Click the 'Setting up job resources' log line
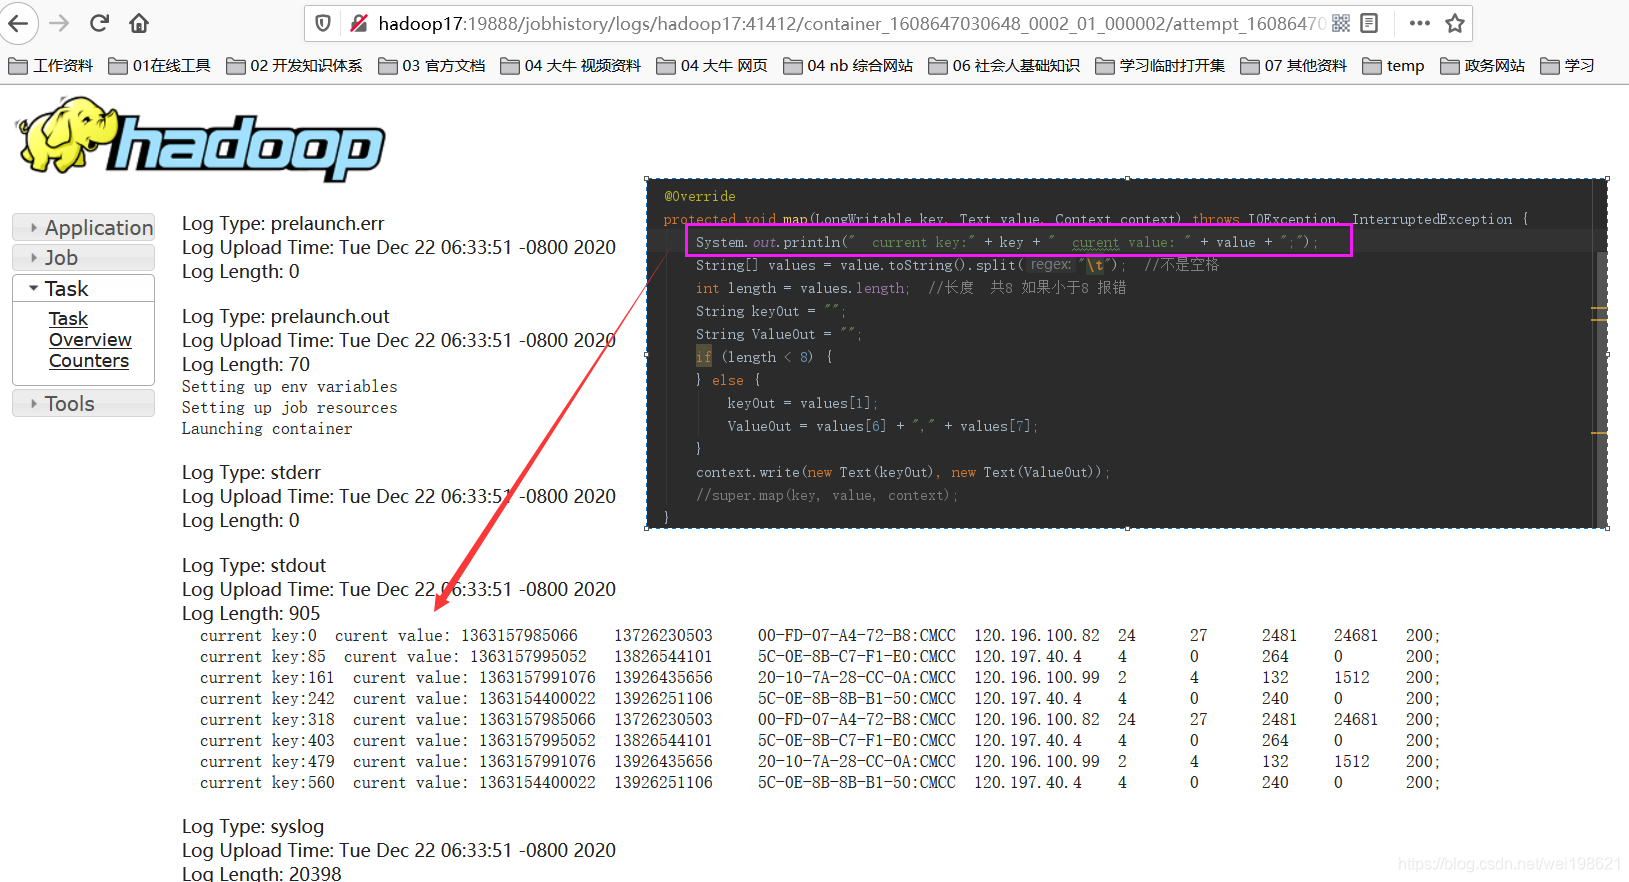This screenshot has height=882, width=1629. tap(290, 408)
